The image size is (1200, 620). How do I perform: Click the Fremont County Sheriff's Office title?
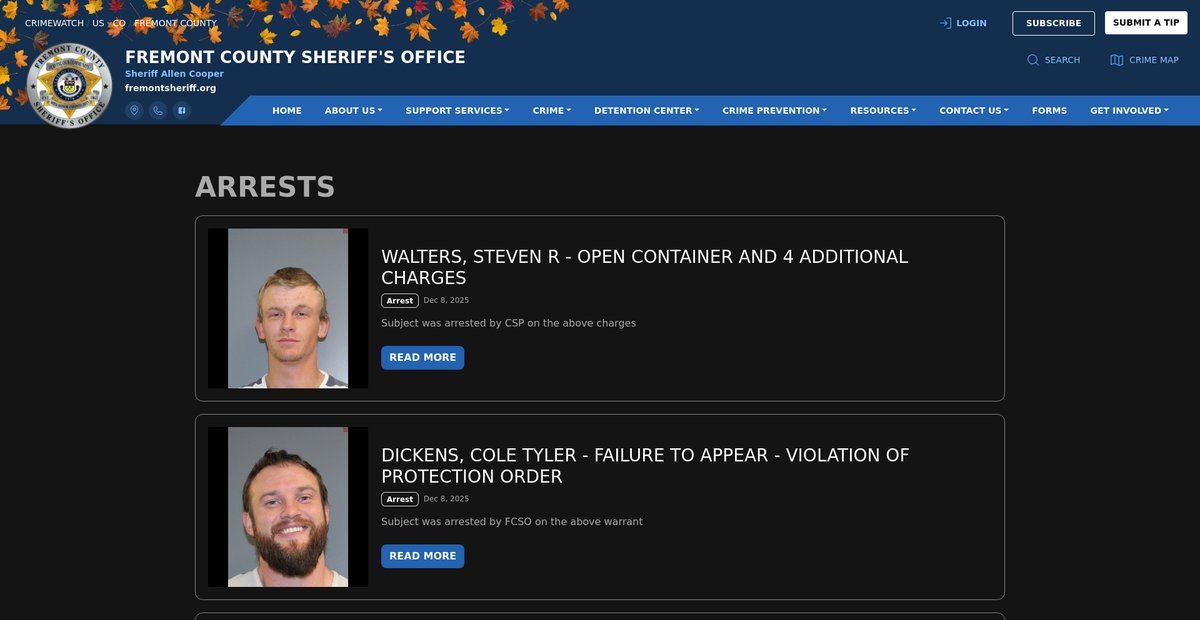coord(295,57)
